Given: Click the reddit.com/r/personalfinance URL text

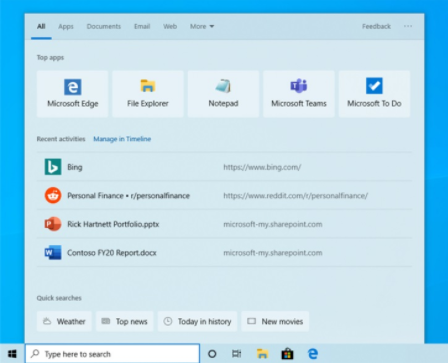Looking at the screenshot, I should (296, 196).
